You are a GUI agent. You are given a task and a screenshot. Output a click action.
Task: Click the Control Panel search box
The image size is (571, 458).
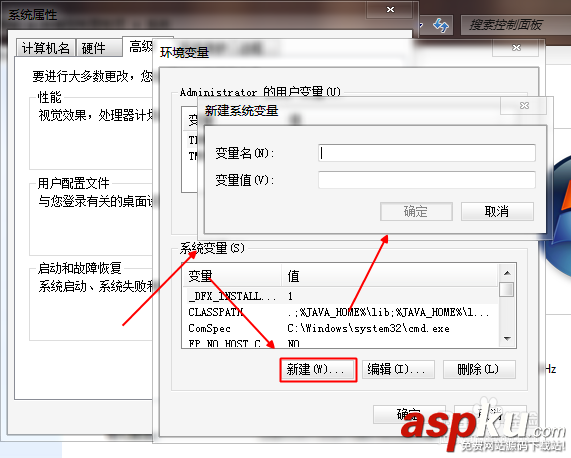(515, 25)
